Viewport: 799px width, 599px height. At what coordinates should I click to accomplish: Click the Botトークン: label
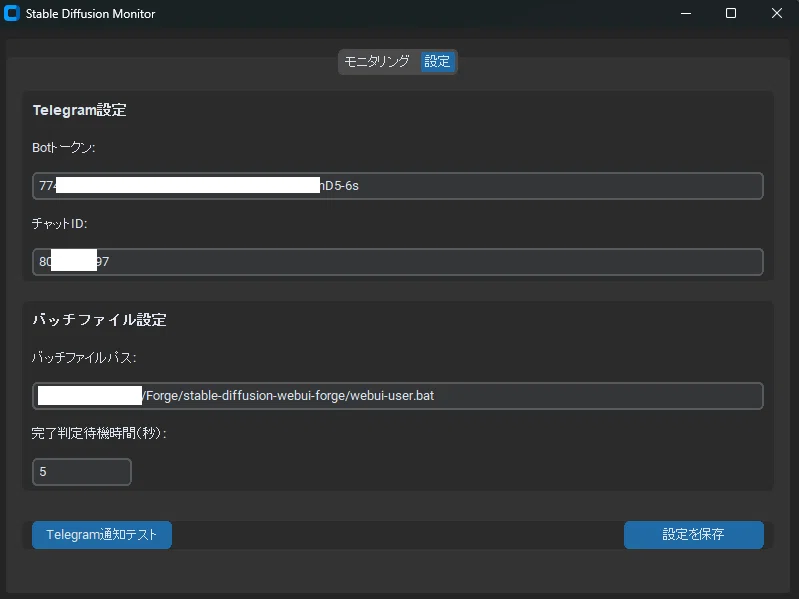64,148
